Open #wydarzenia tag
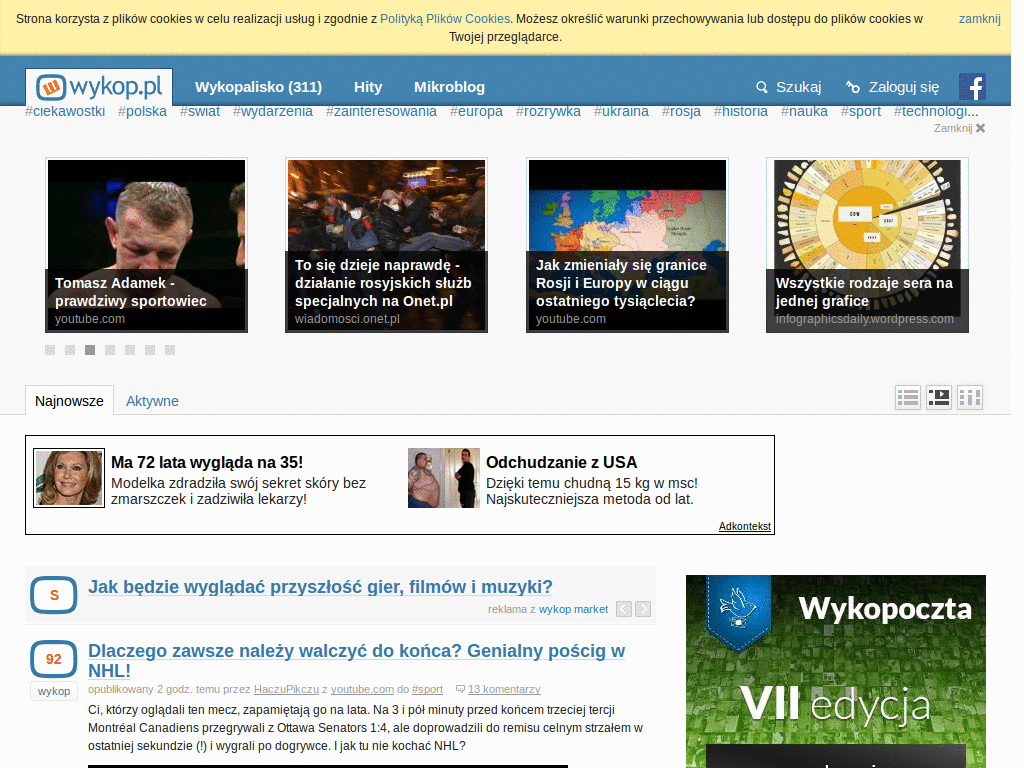The width and height of the screenshot is (1024, 768). pyautogui.click(x=273, y=112)
